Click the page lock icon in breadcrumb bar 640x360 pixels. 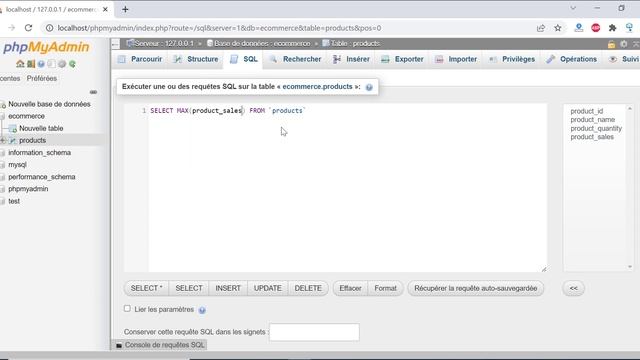click(611, 44)
